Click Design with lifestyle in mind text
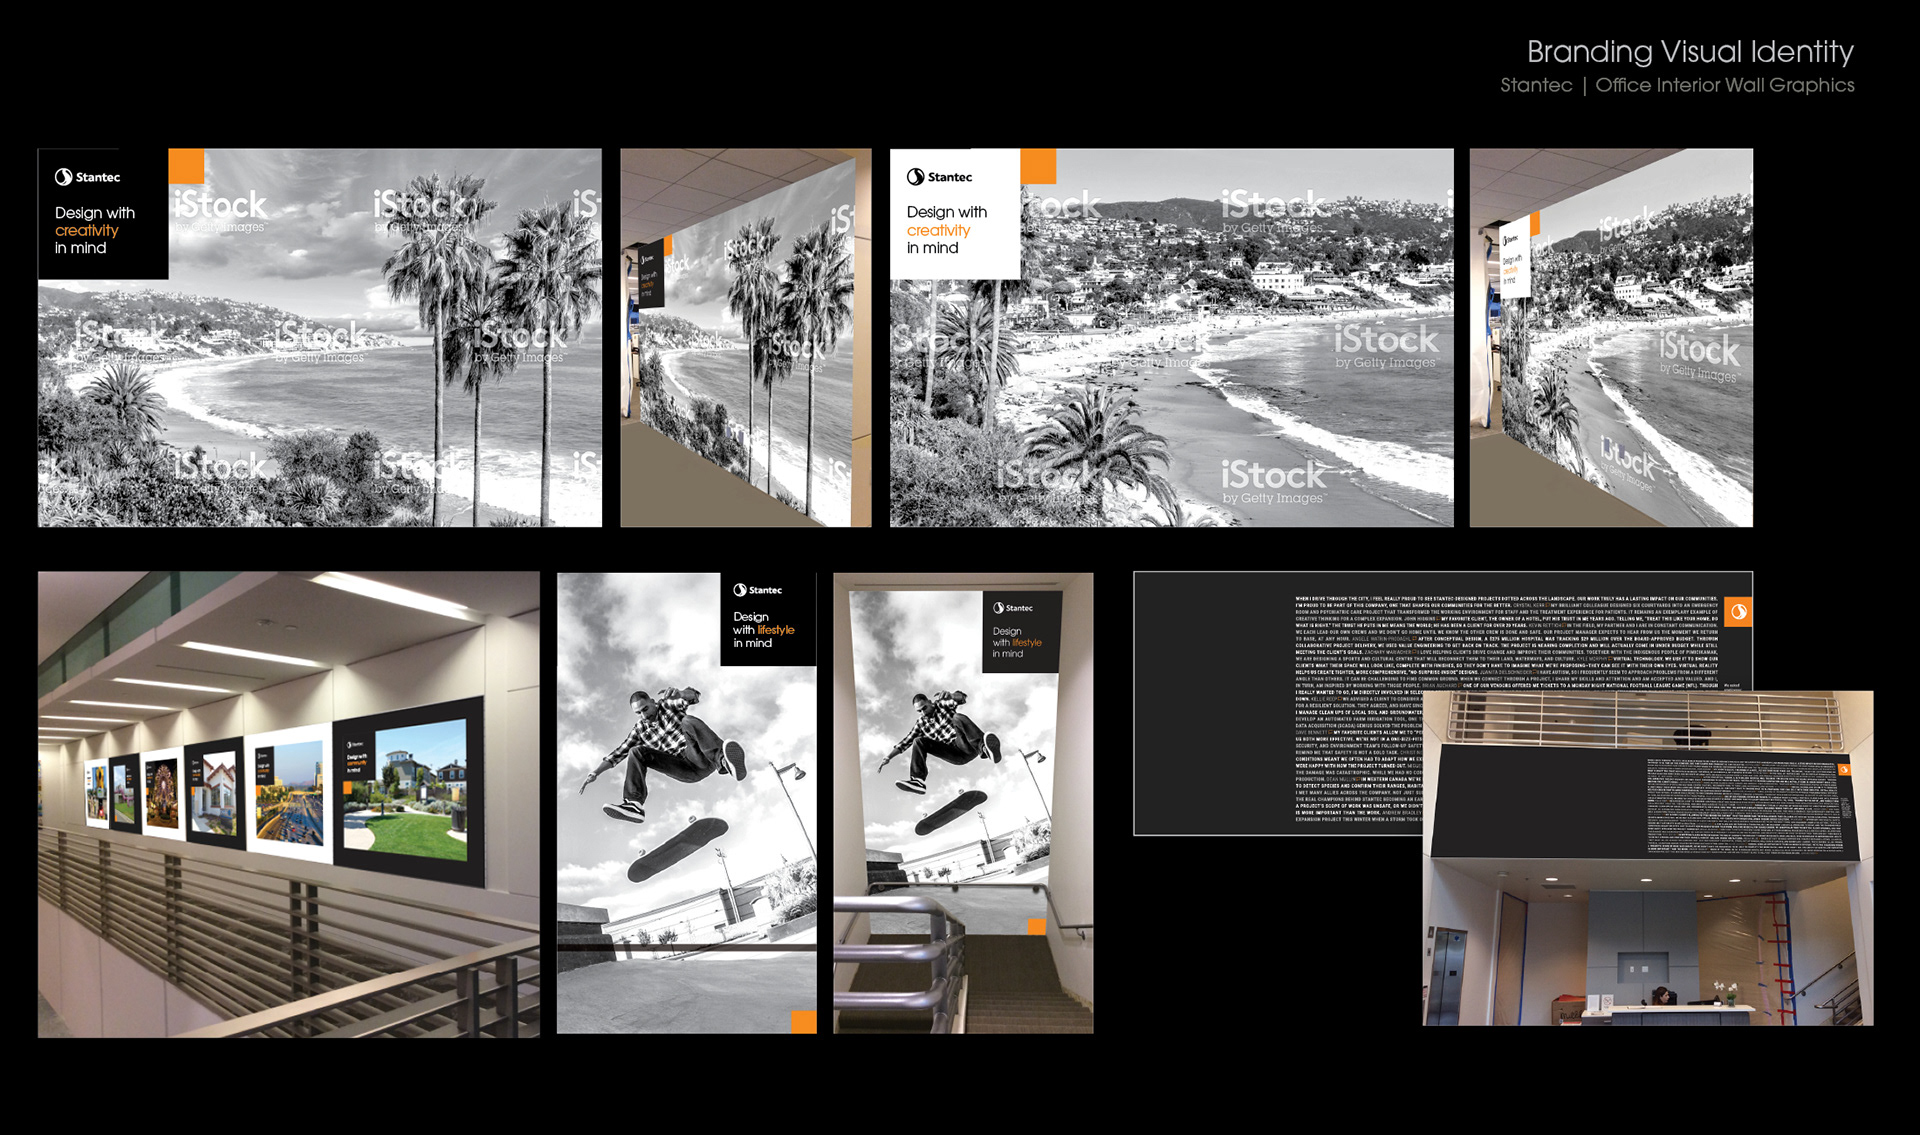The height and width of the screenshot is (1135, 1920). pos(763,630)
